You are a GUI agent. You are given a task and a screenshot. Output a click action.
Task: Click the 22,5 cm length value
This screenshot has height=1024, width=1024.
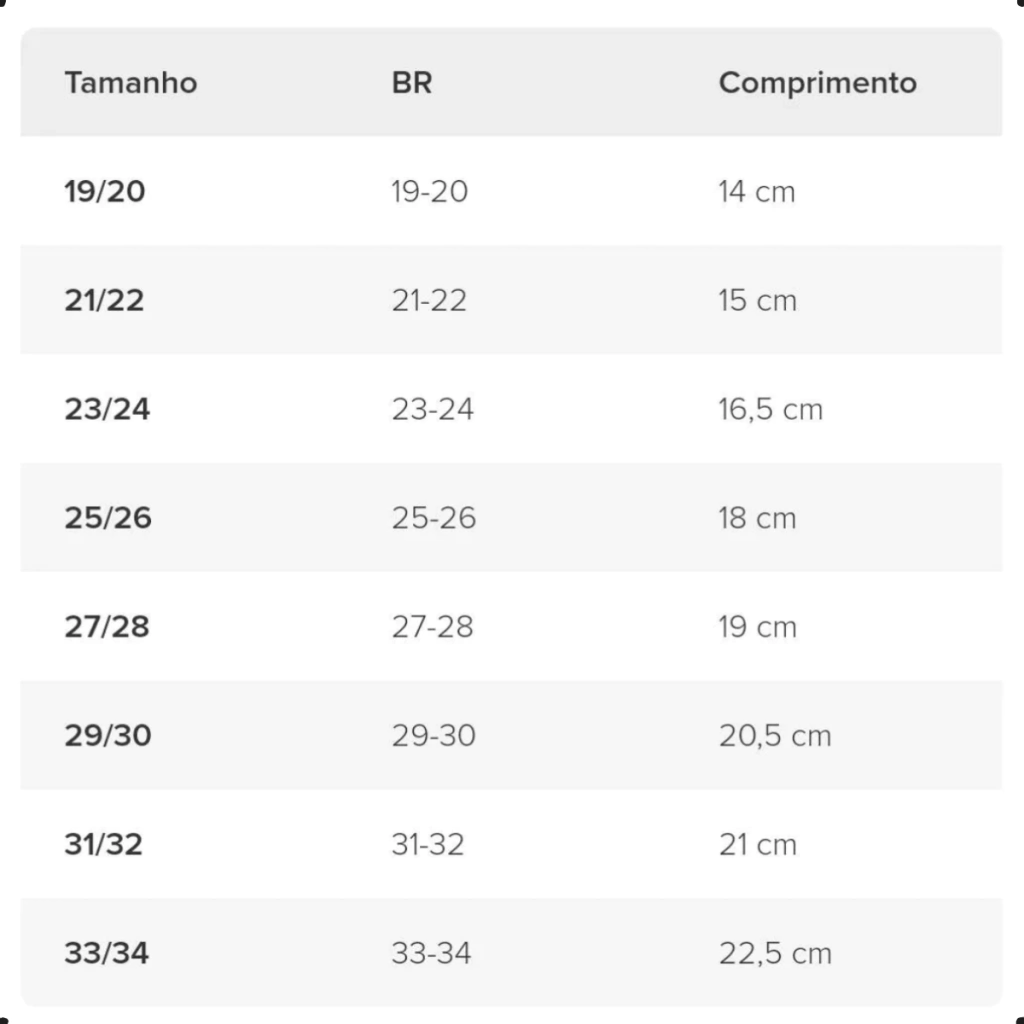point(775,954)
